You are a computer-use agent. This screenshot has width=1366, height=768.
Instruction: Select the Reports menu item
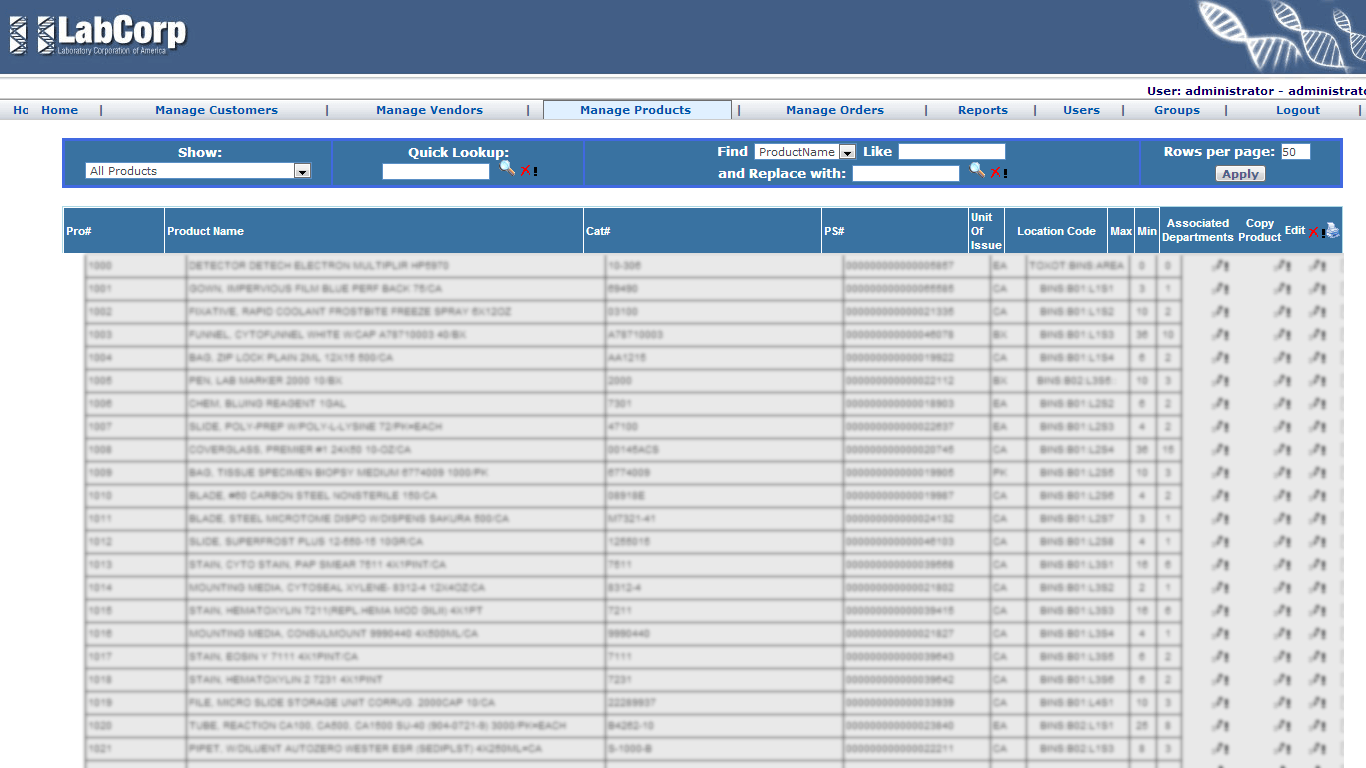pos(982,110)
